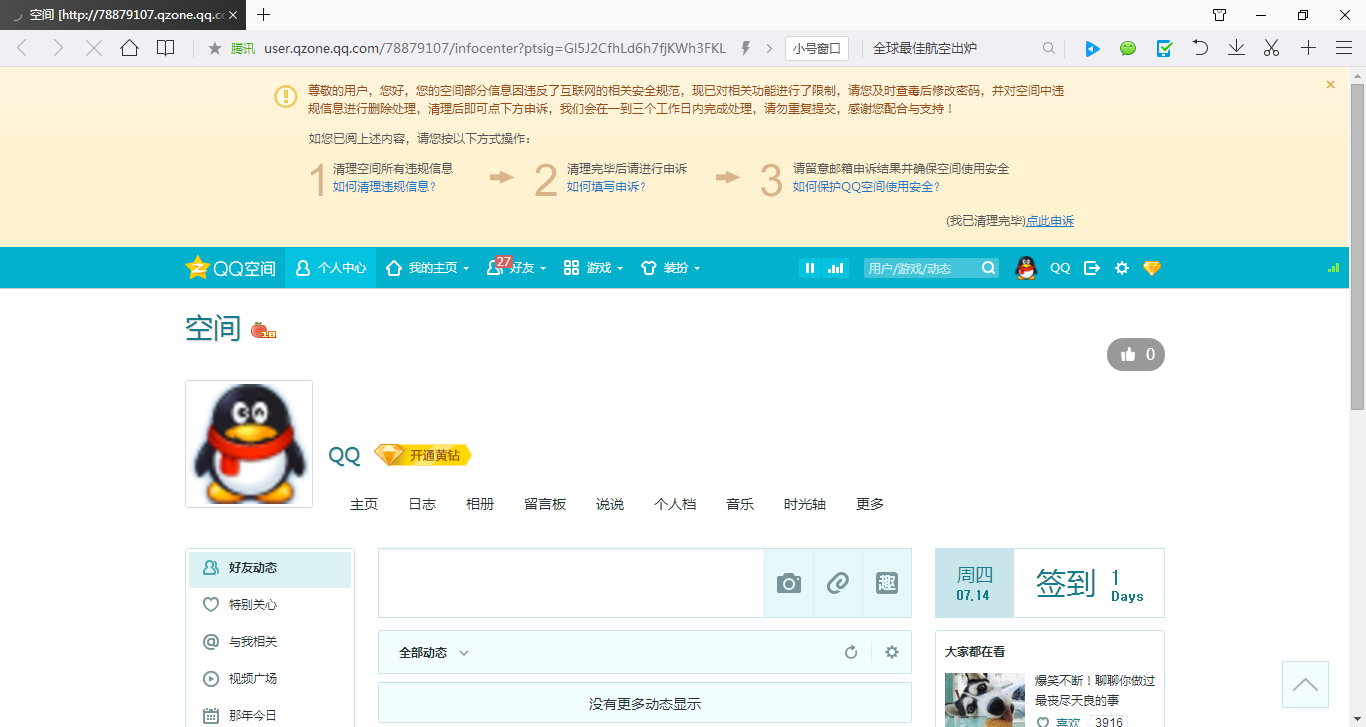The image size is (1366, 727).
Task: Click the penguin avatar in navigation bar
Action: pos(1026,268)
